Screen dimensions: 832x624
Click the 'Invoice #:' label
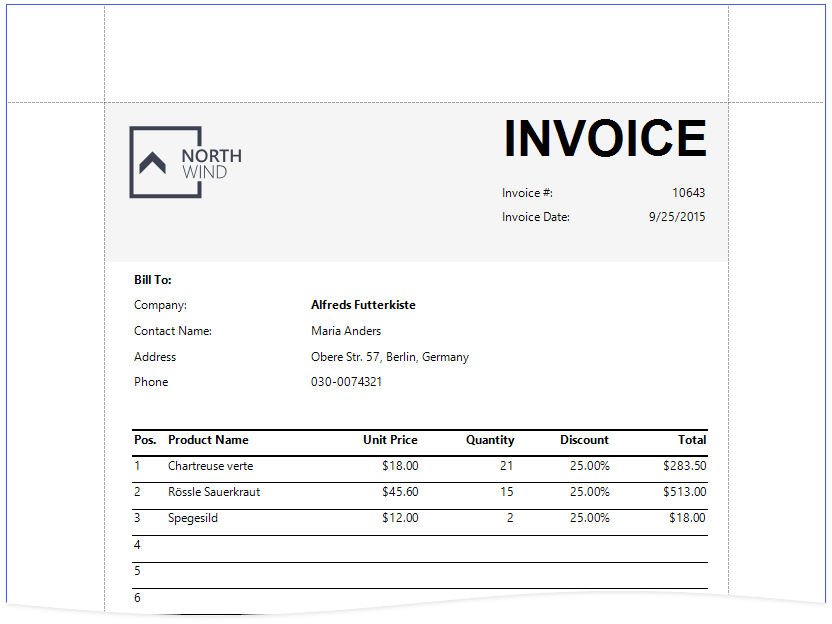point(527,193)
